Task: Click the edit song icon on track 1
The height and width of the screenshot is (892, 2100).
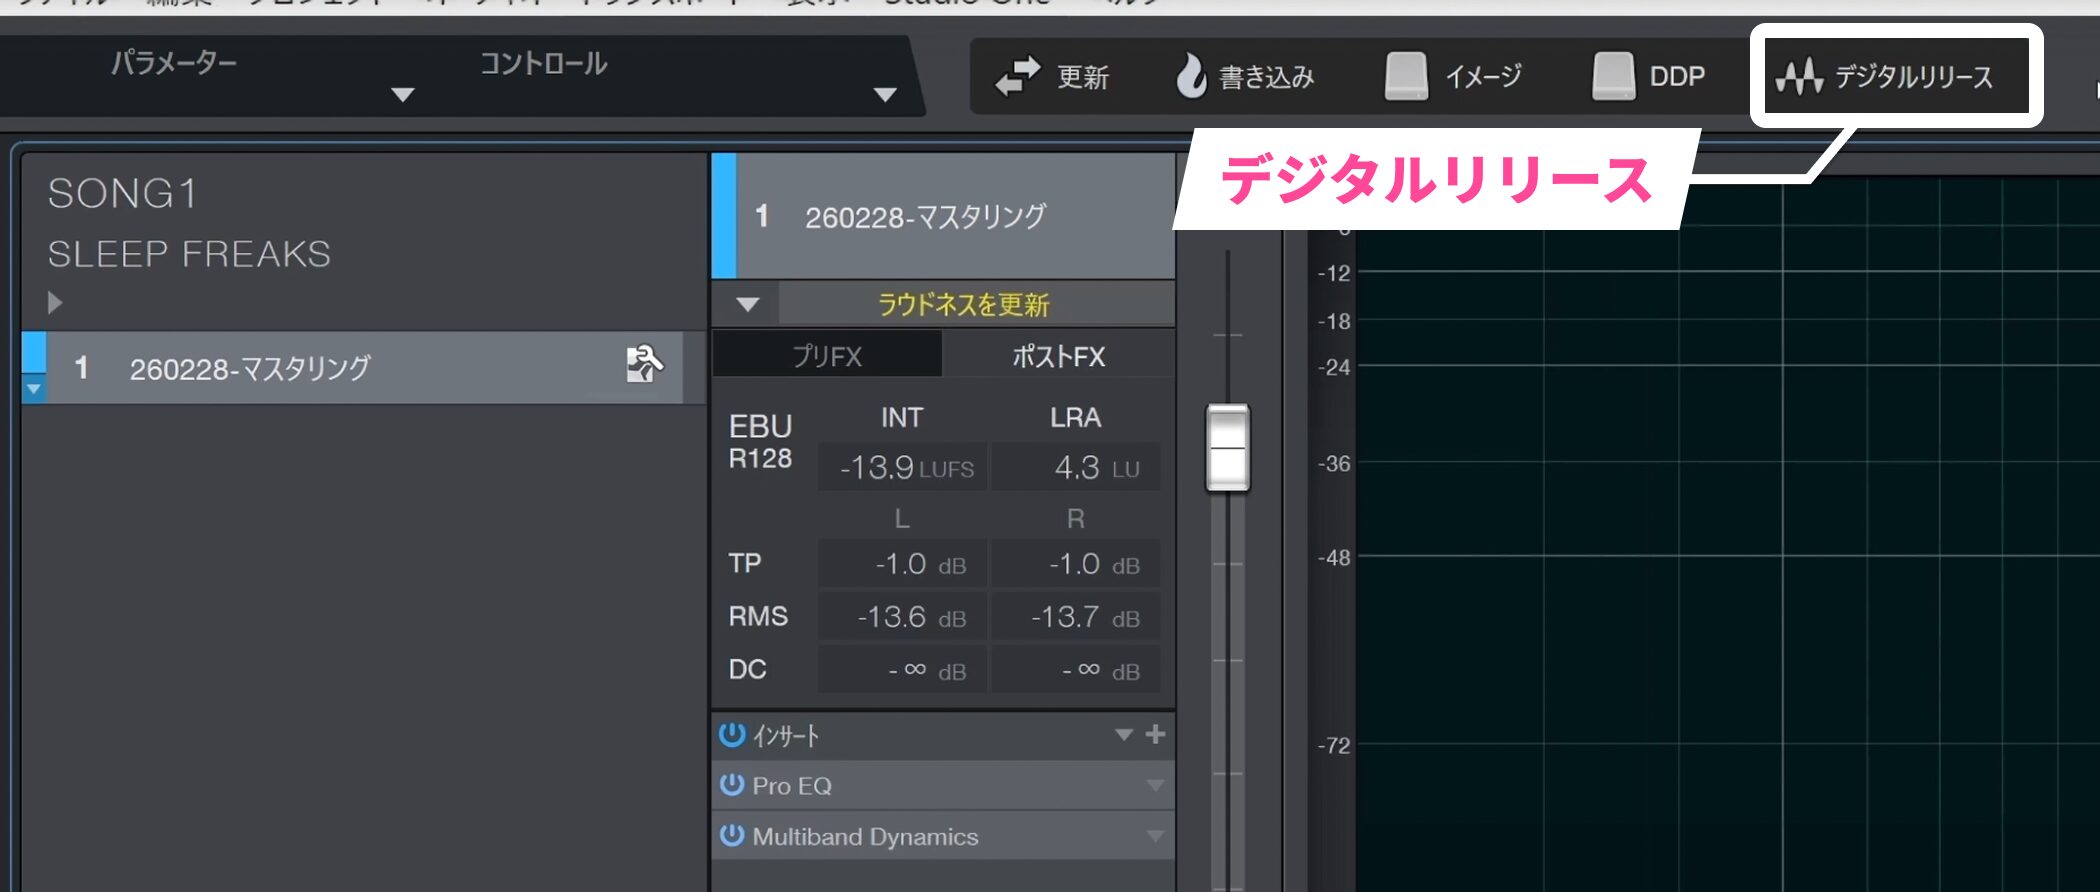Action: point(644,365)
